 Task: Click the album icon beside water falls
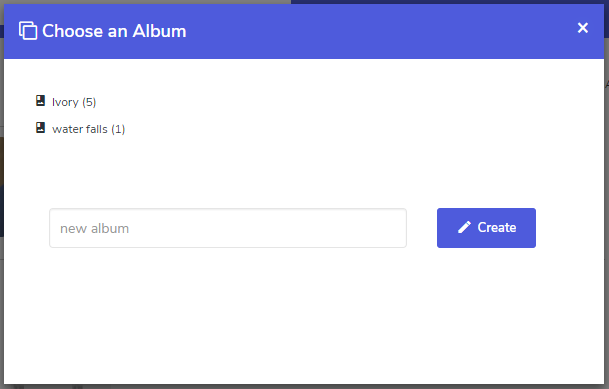(x=40, y=127)
